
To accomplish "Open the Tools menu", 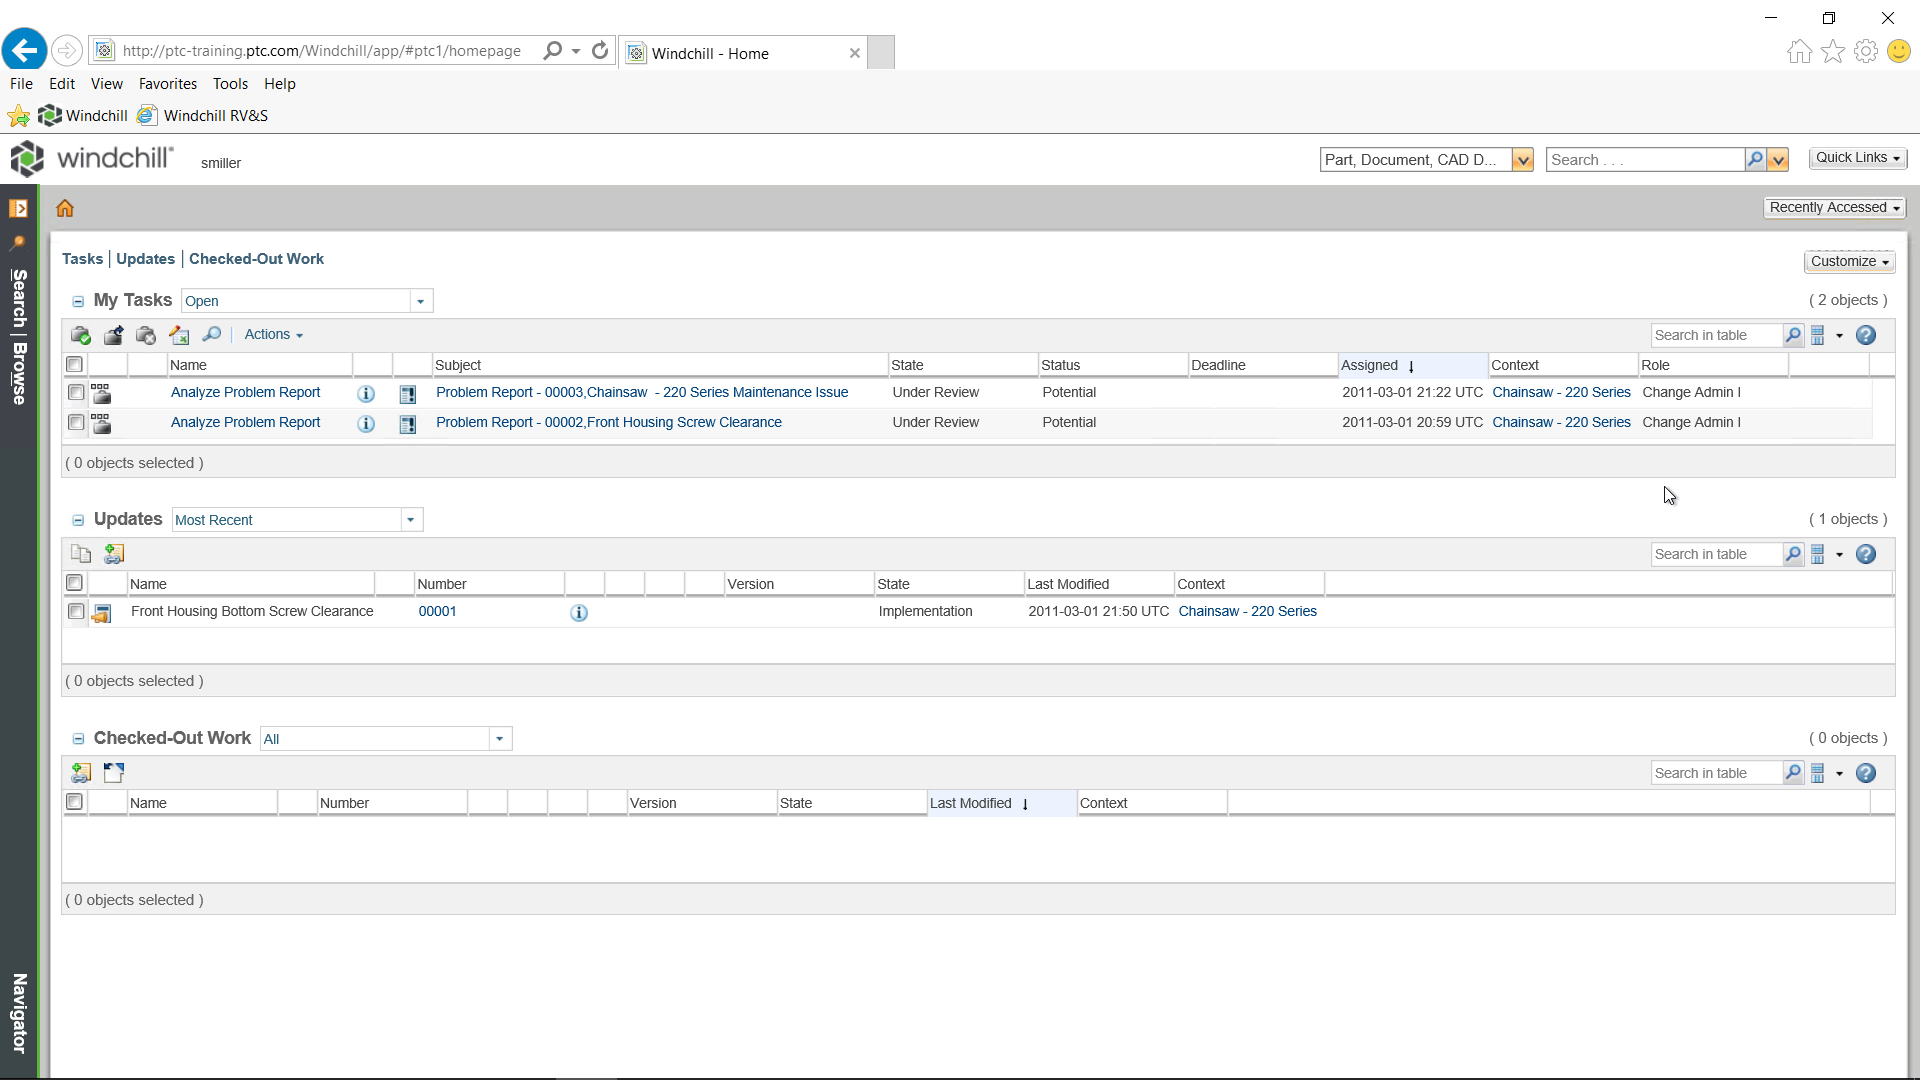I will pyautogui.click(x=230, y=84).
